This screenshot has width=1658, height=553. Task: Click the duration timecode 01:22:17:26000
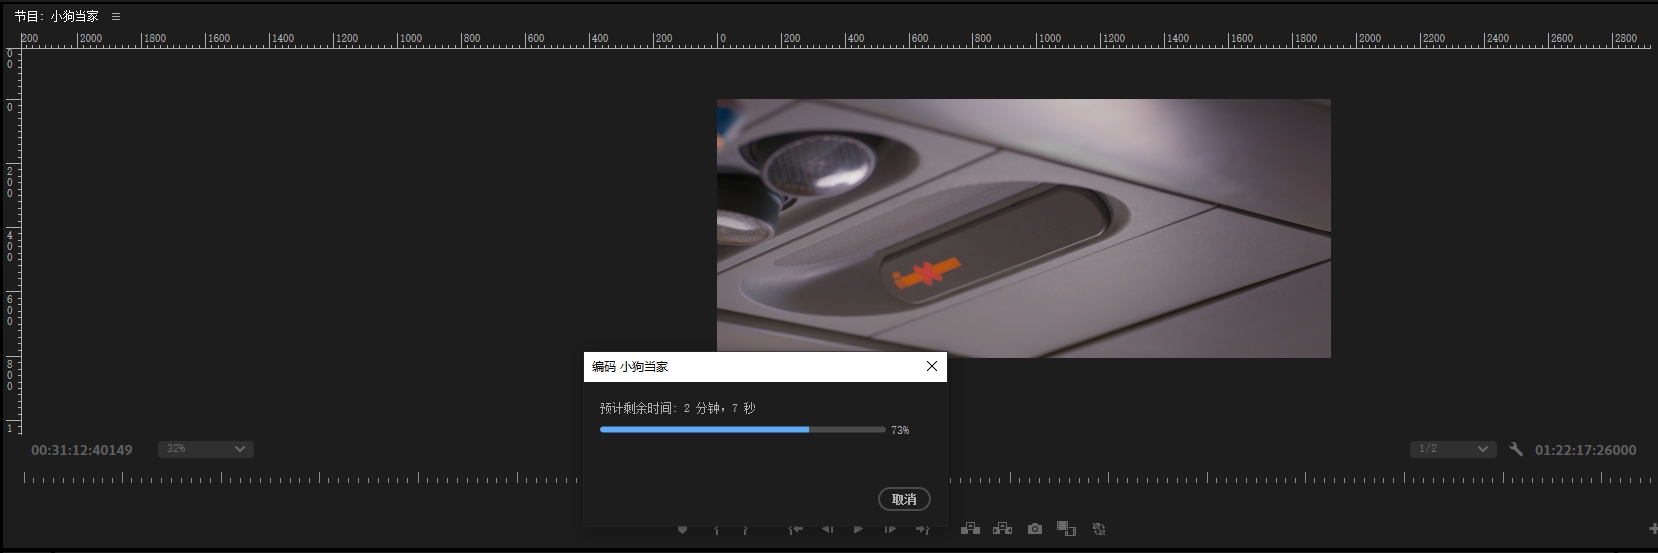click(x=1585, y=450)
